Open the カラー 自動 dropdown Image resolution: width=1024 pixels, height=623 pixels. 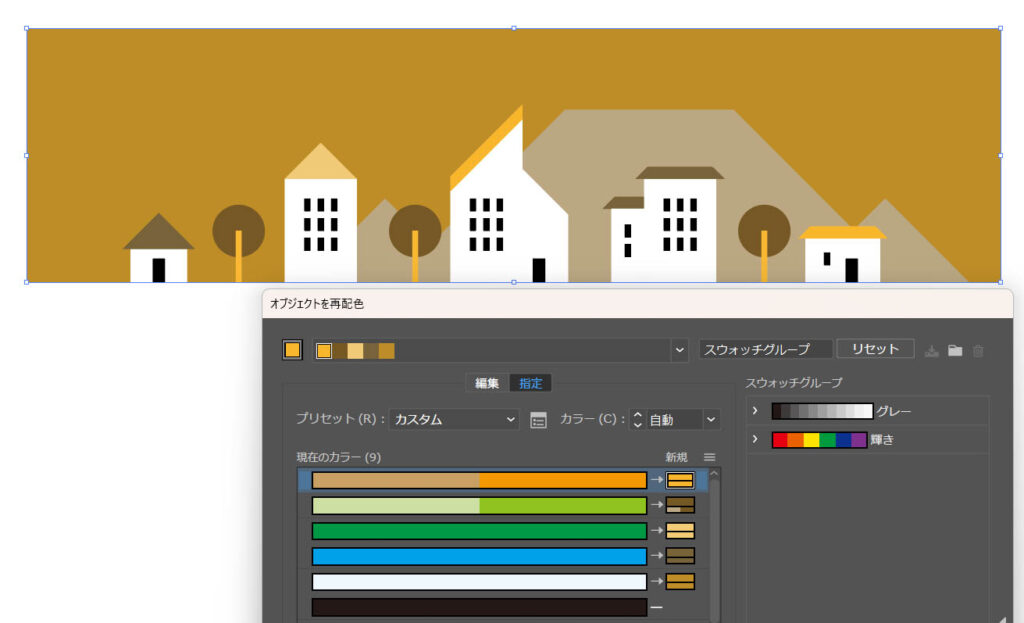point(683,420)
